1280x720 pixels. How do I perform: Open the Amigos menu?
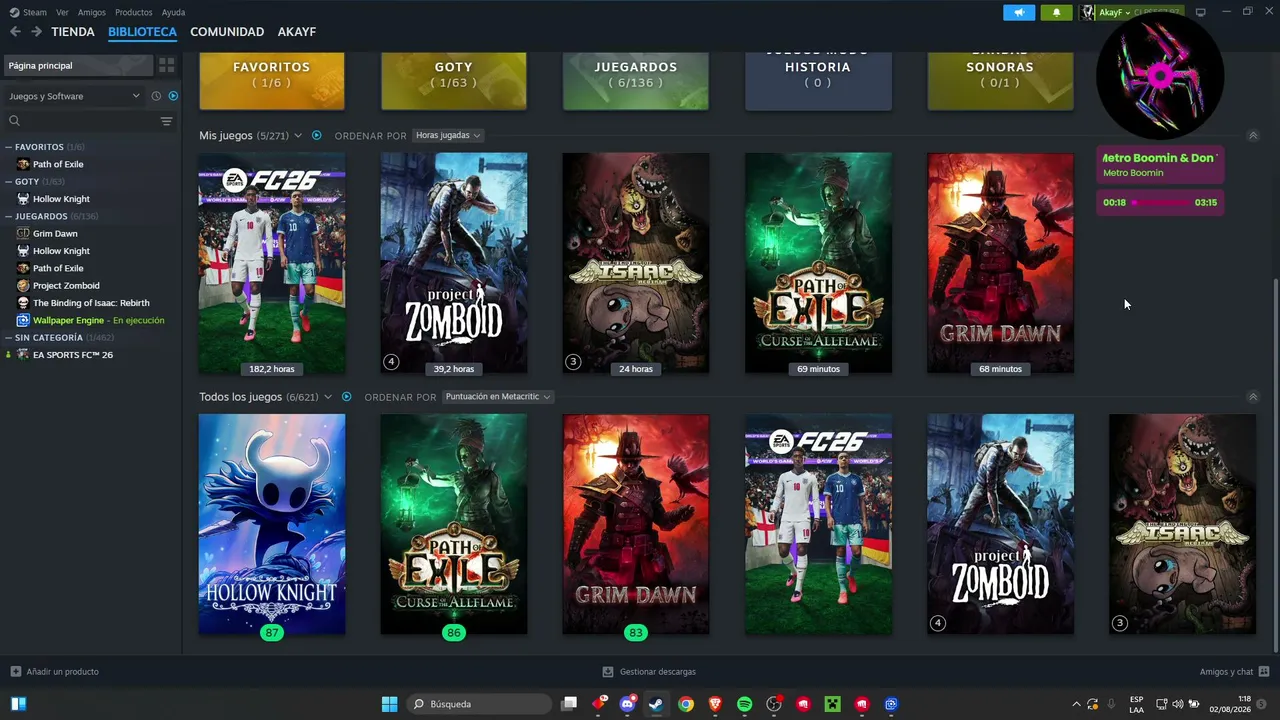tap(92, 12)
